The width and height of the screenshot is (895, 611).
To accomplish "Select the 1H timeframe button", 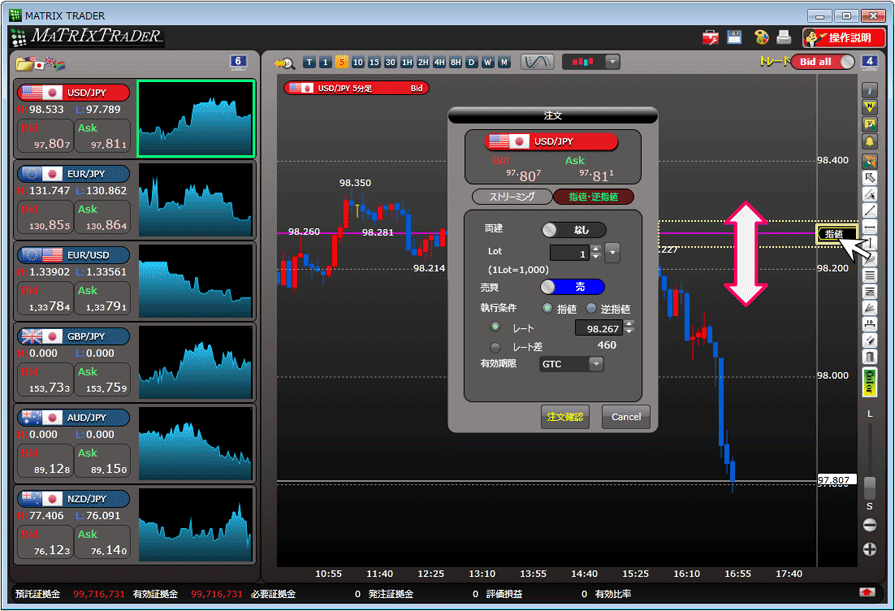I will point(406,62).
